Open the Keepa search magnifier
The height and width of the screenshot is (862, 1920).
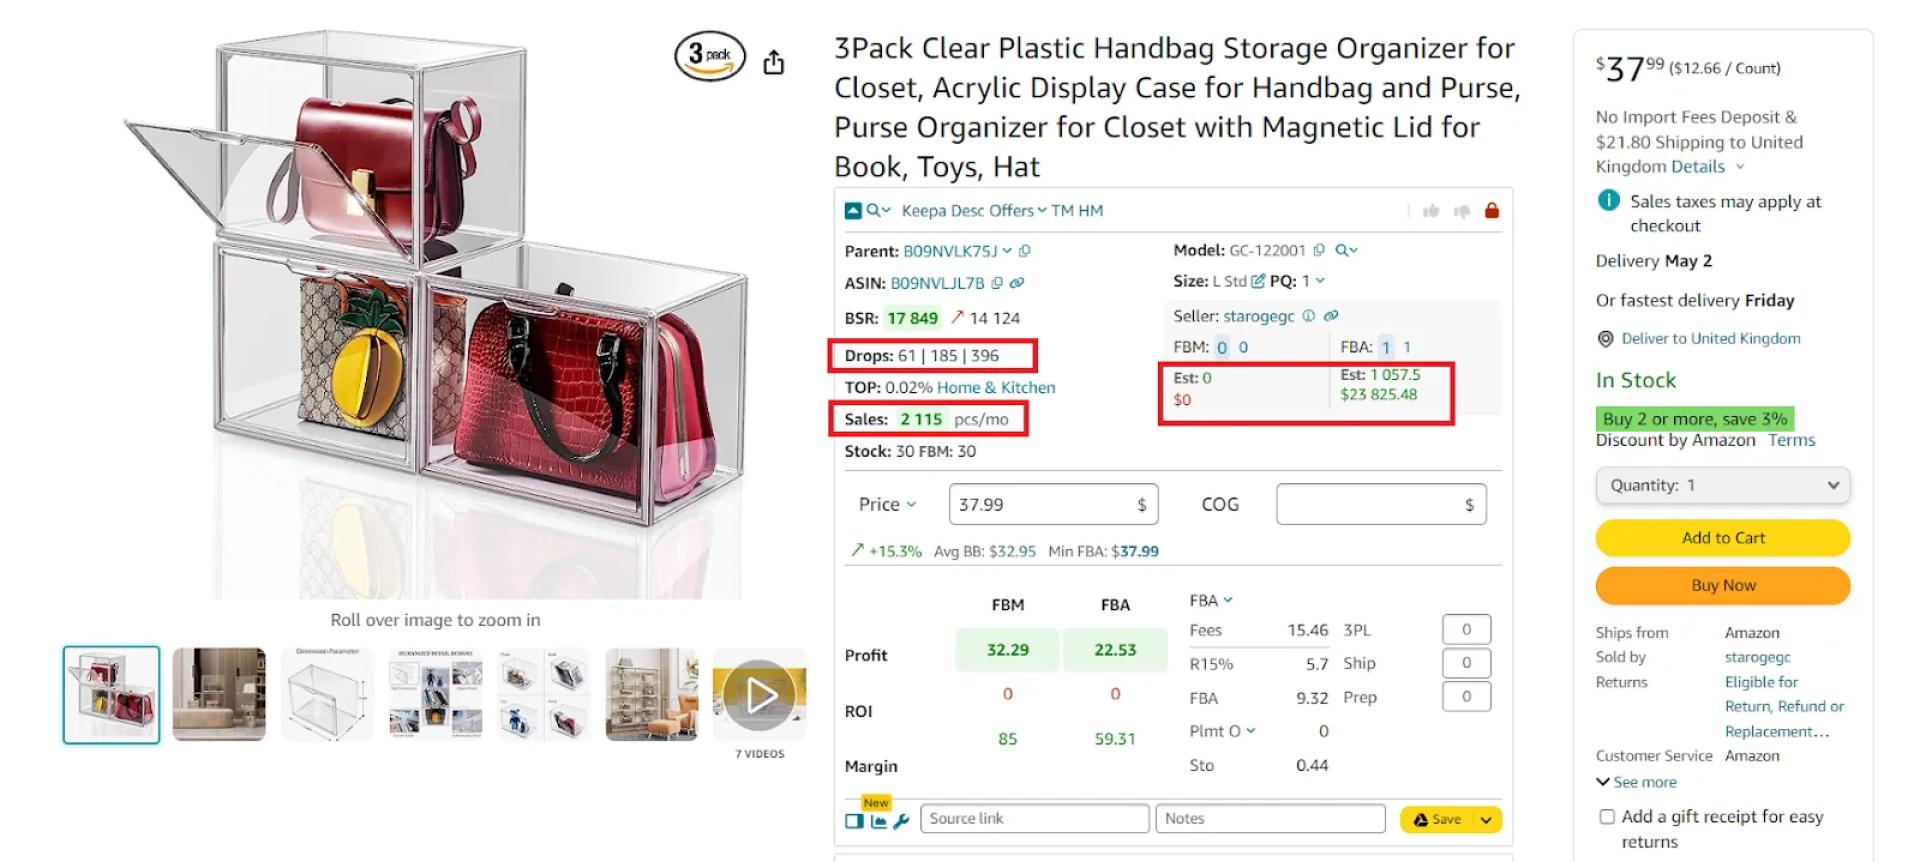[x=874, y=210]
